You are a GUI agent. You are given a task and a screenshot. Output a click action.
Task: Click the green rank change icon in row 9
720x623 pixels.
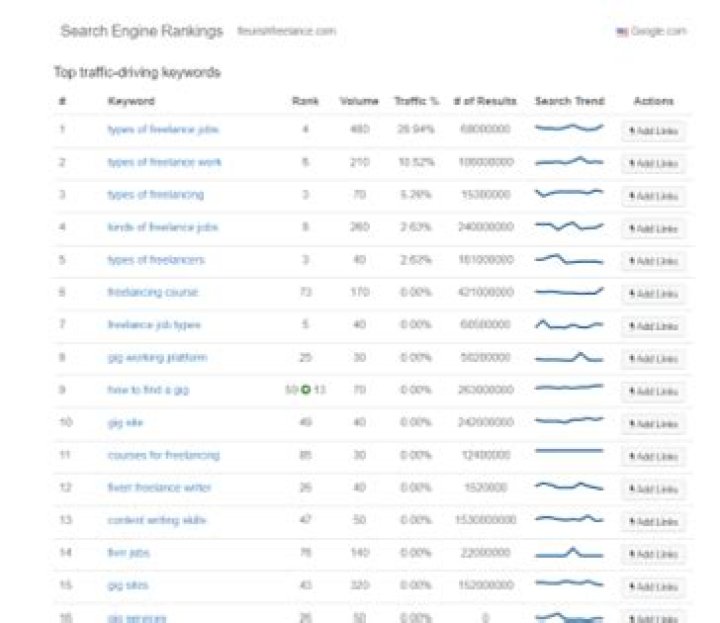[x=306, y=390]
